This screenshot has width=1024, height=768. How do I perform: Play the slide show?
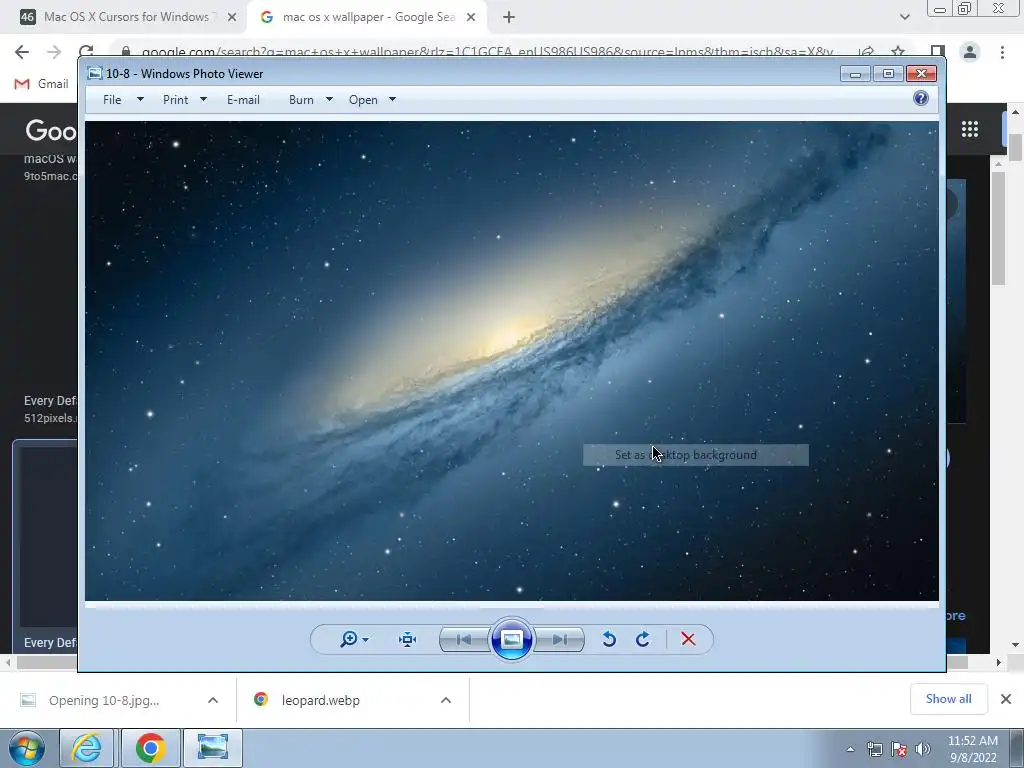tap(511, 639)
